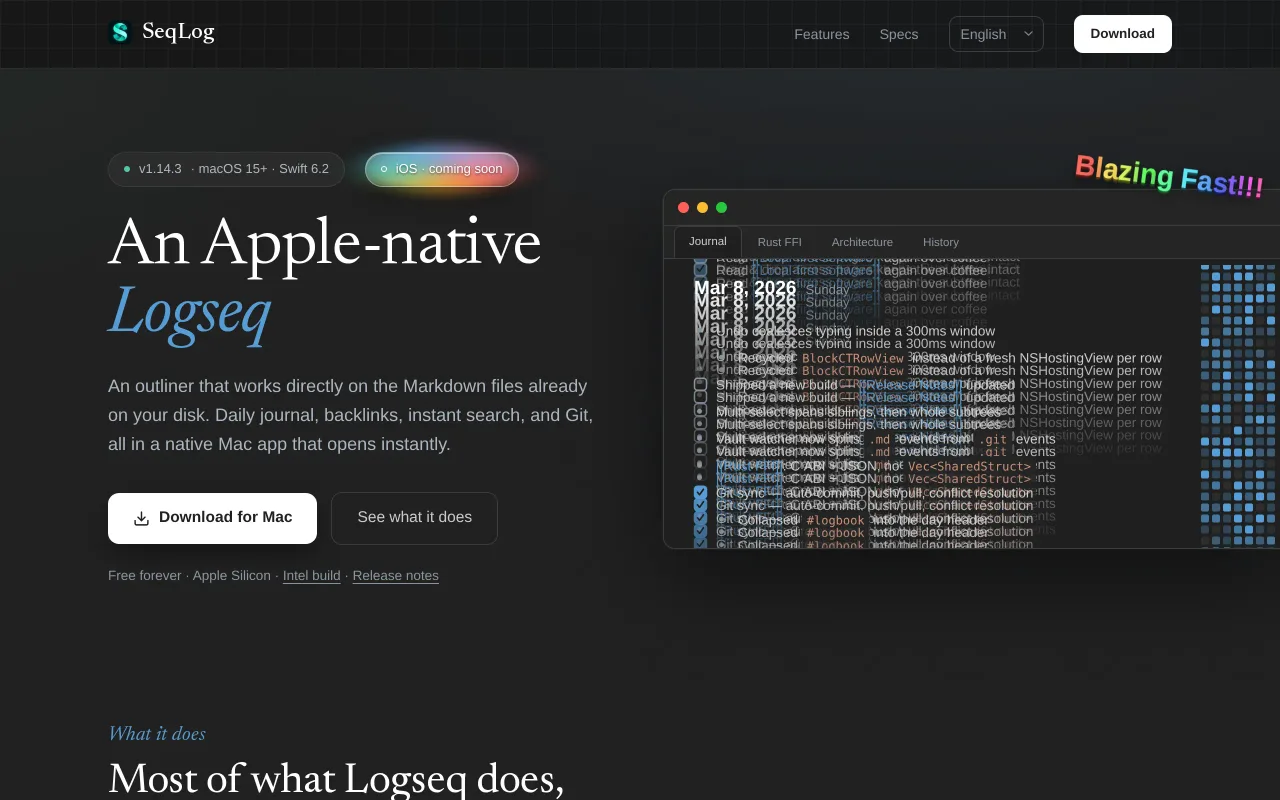The height and width of the screenshot is (800, 1280).
Task: Open the Intel build link
Action: click(312, 576)
